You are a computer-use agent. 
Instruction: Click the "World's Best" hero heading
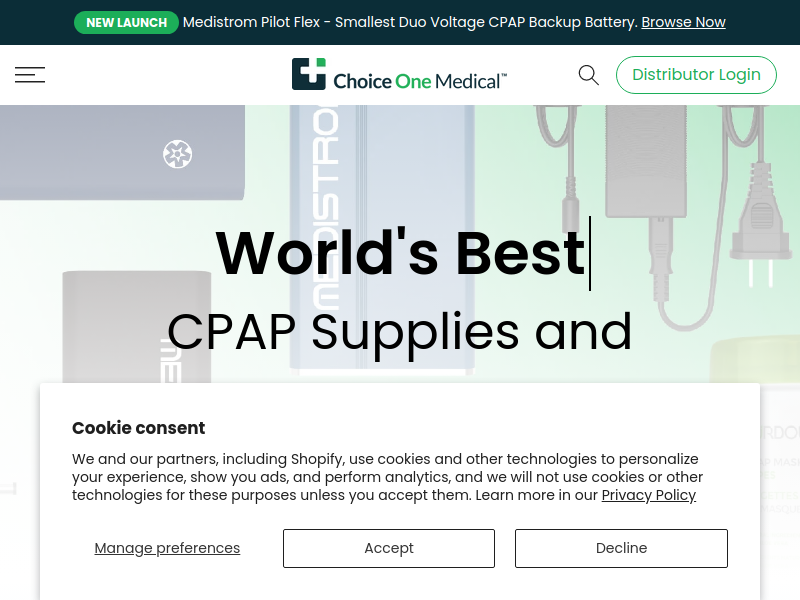pos(401,254)
